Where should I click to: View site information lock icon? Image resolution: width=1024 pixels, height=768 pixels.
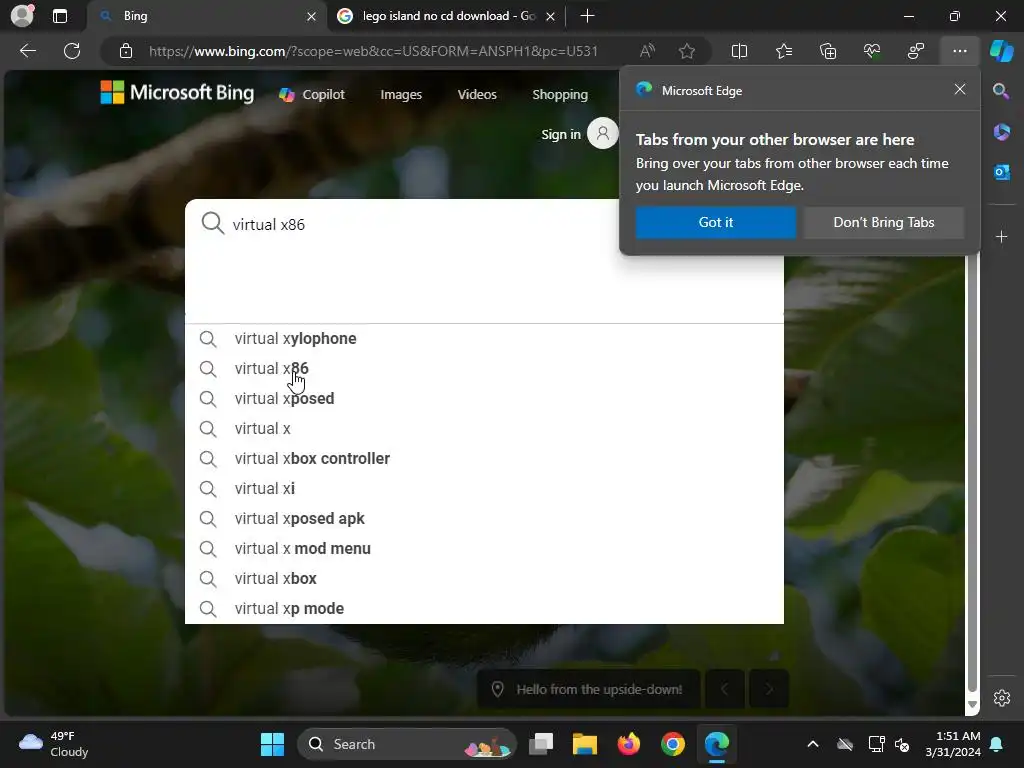click(x=126, y=51)
